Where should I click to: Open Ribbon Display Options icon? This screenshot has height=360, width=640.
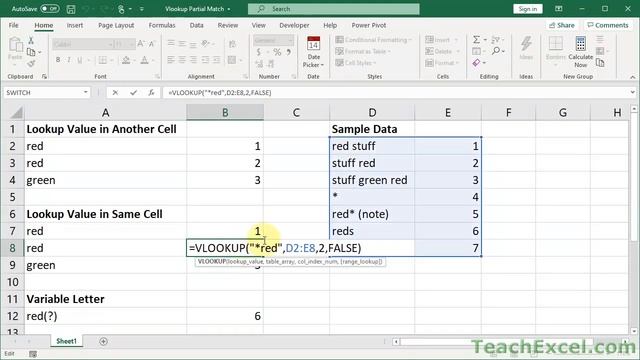(x=559, y=9)
